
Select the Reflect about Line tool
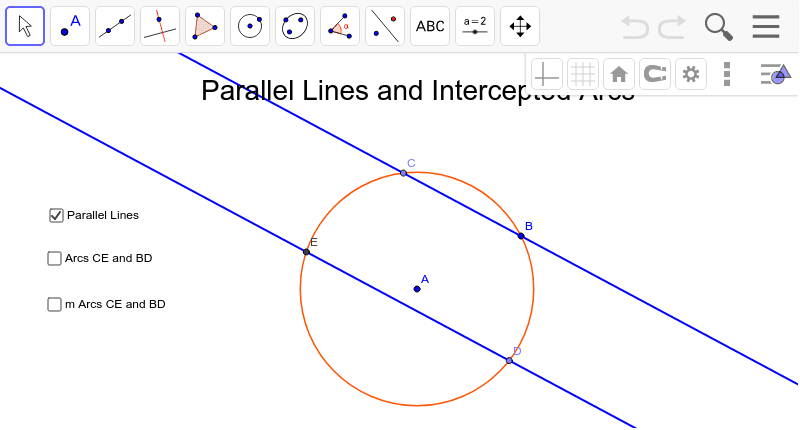[x=385, y=26]
